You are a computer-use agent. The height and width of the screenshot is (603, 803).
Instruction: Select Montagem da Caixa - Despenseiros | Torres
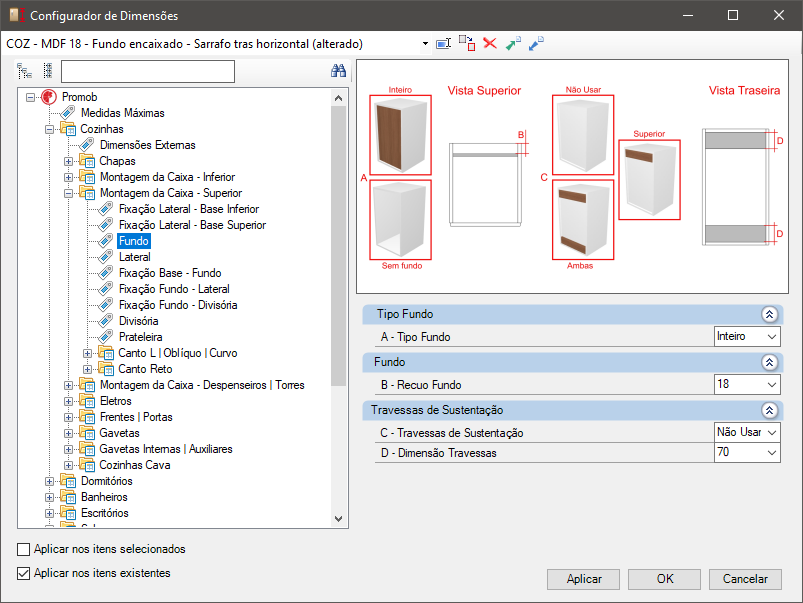pyautogui.click(x=202, y=385)
